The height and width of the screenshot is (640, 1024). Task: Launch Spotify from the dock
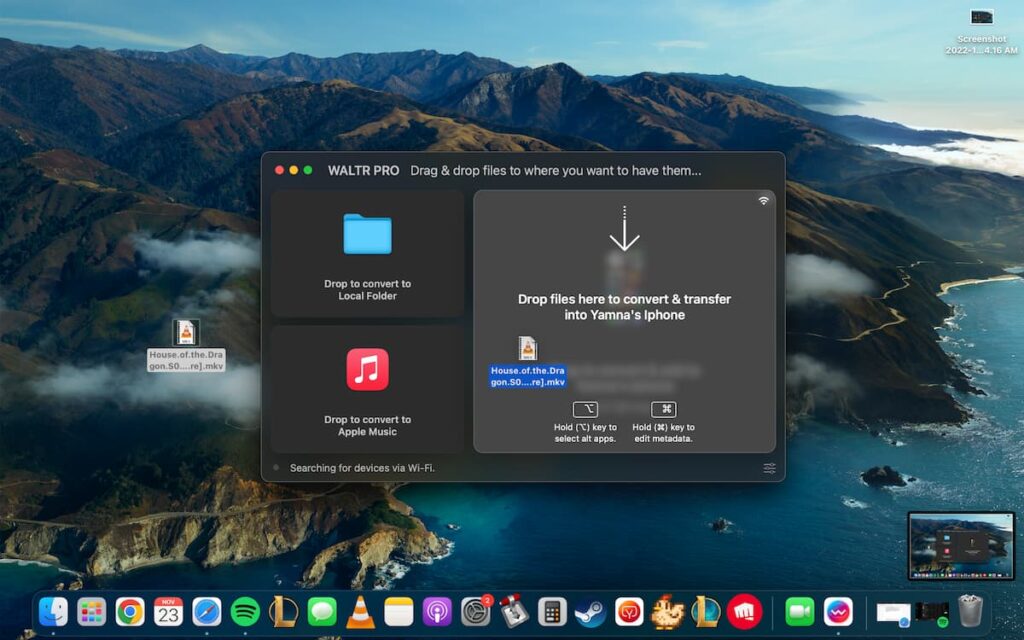[245, 611]
